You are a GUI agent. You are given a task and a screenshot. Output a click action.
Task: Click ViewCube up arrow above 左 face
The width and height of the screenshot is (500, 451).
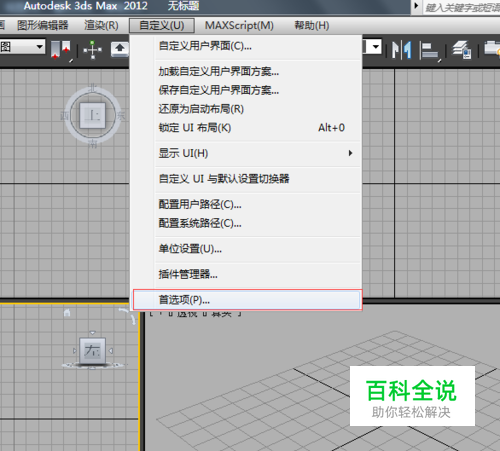(93, 333)
